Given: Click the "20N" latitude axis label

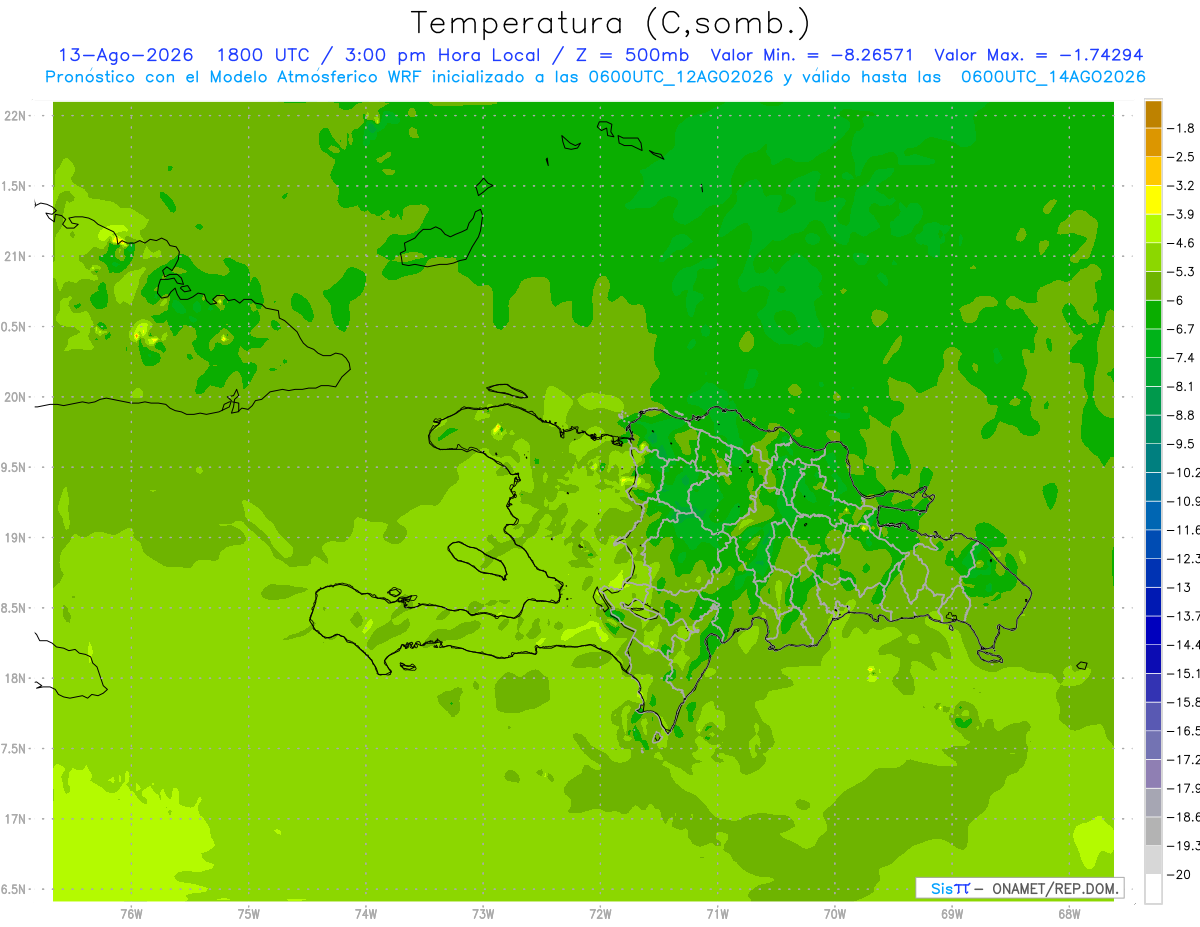Looking at the screenshot, I should coord(16,397).
